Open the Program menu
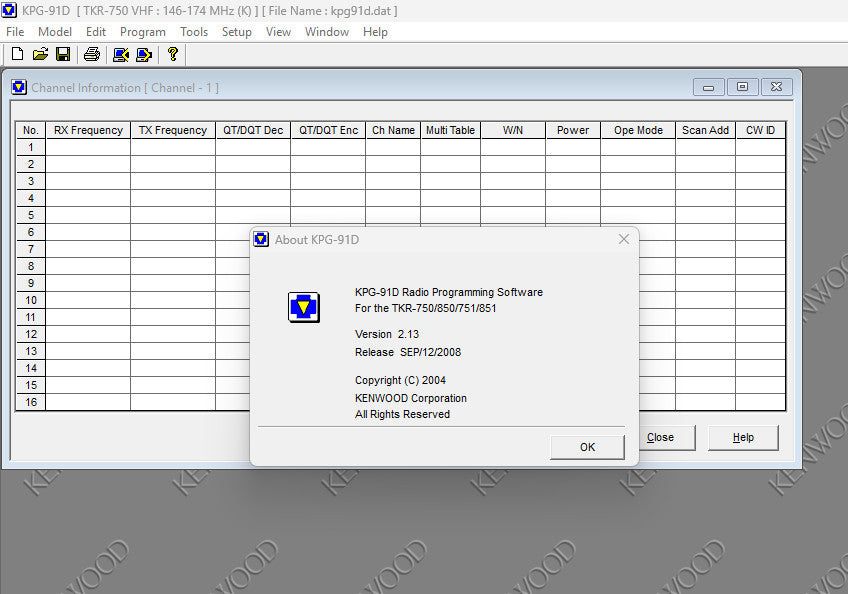Viewport: 848px width, 594px height. click(x=143, y=32)
